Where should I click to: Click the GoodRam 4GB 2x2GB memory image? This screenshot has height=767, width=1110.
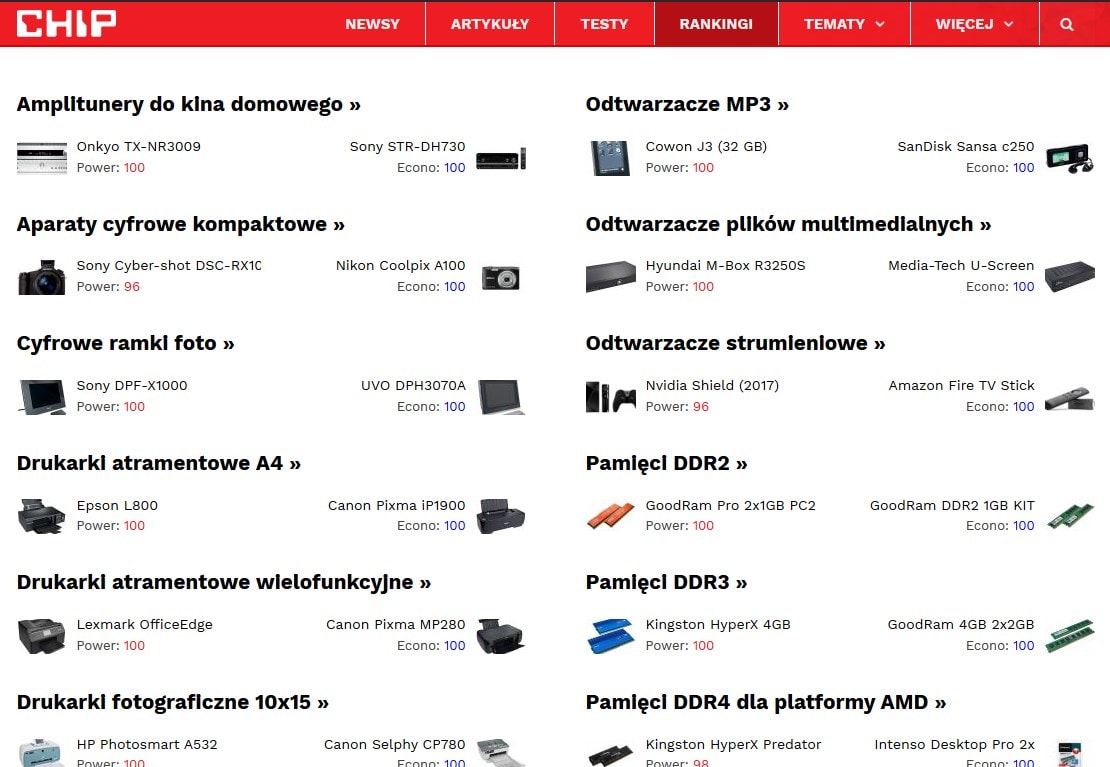1070,635
